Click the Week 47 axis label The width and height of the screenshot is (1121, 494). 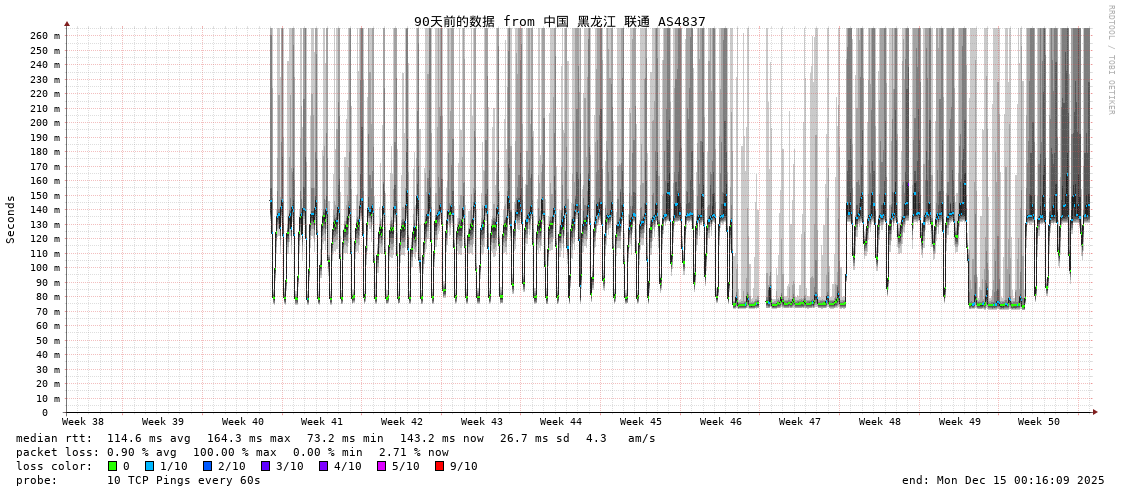tap(799, 422)
